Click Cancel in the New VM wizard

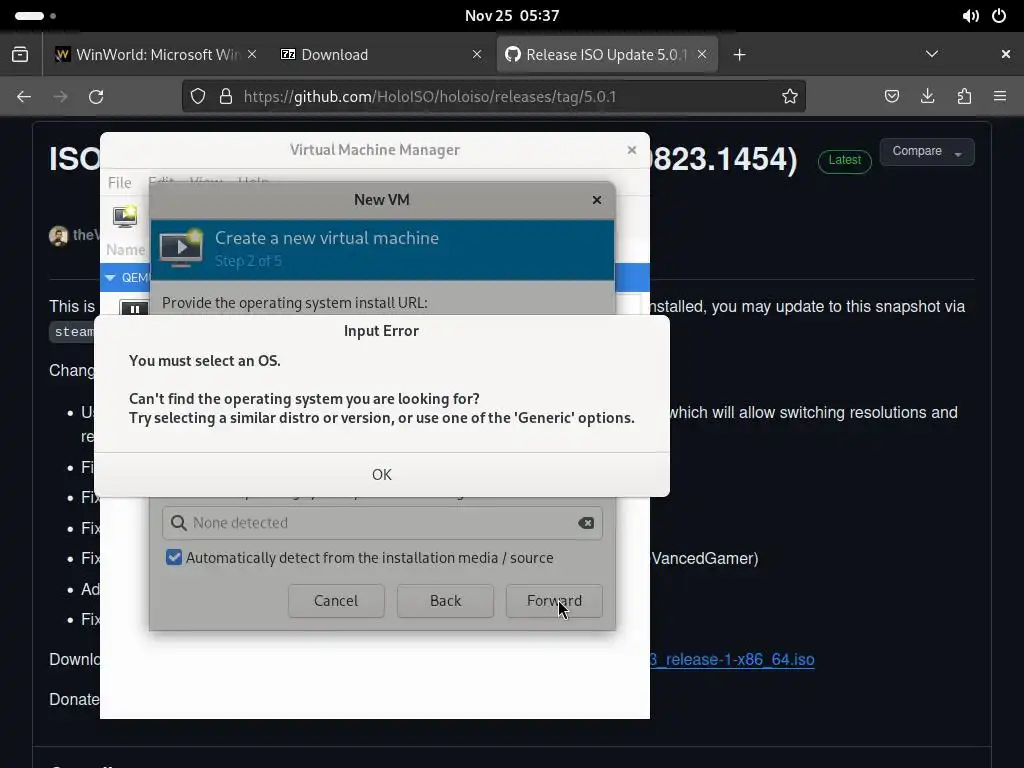[x=336, y=601]
